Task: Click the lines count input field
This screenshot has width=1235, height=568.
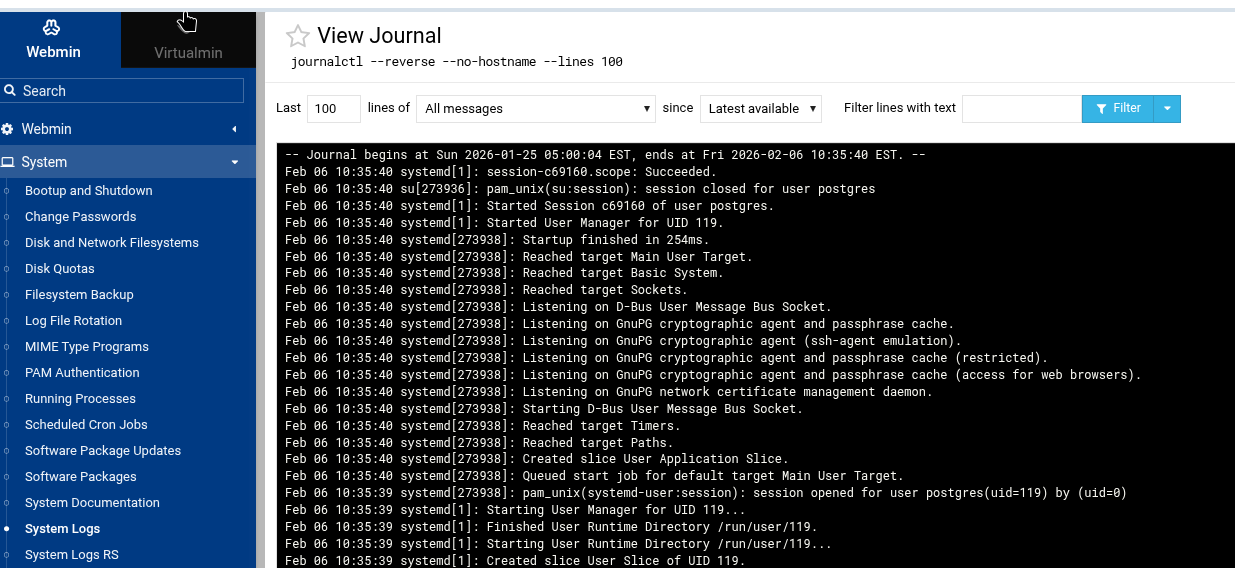Action: pyautogui.click(x=334, y=108)
